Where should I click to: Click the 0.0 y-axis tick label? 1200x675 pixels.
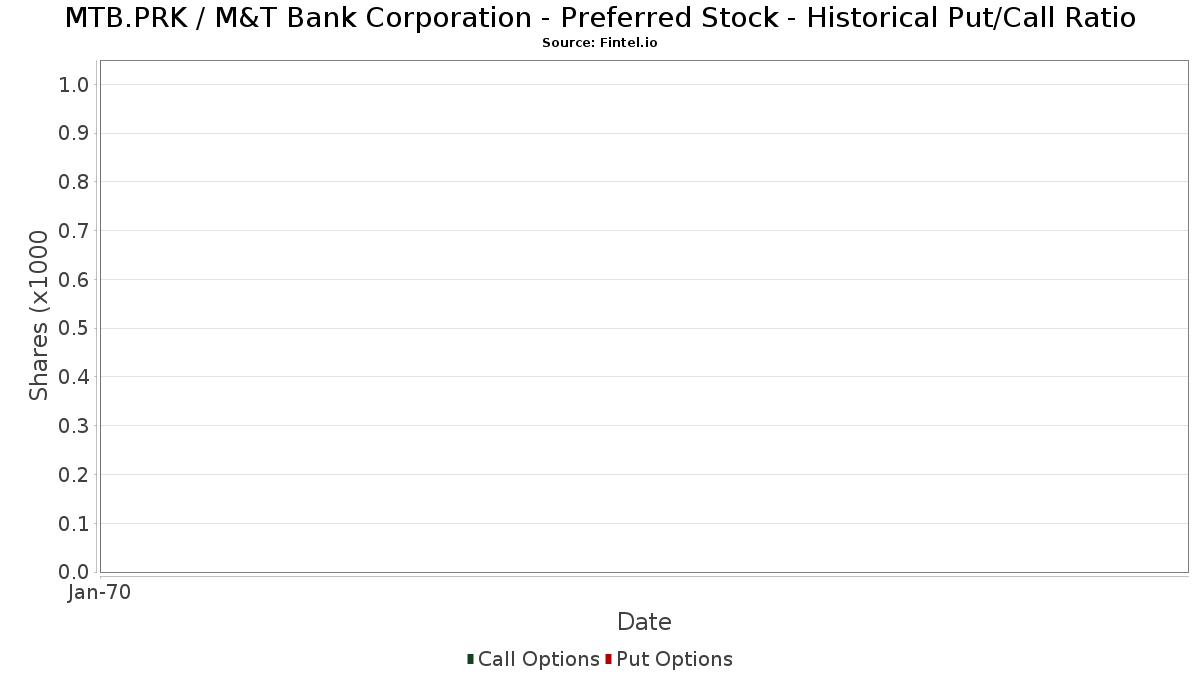click(x=74, y=572)
